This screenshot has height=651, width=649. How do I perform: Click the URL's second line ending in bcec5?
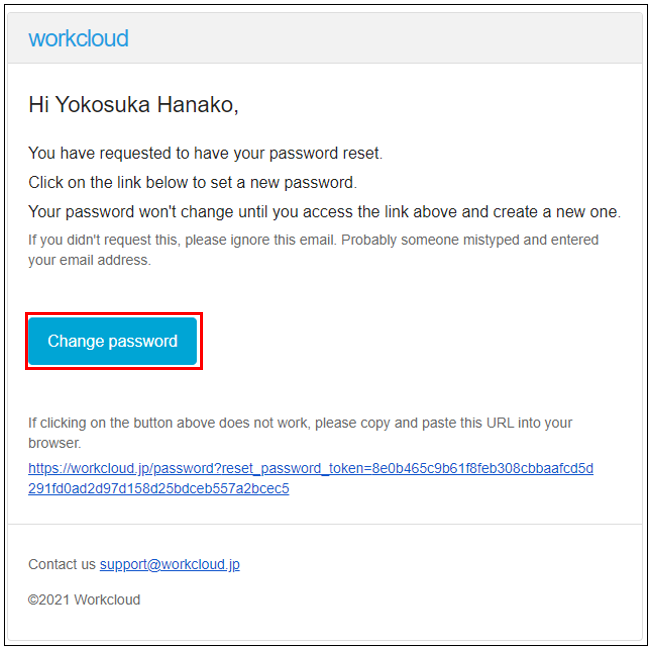(158, 489)
